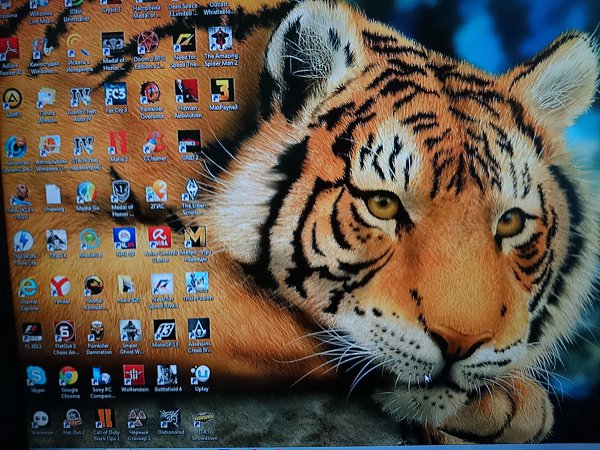Select Call of Duty Black Ops 2
600x450 pixels.
(105, 418)
